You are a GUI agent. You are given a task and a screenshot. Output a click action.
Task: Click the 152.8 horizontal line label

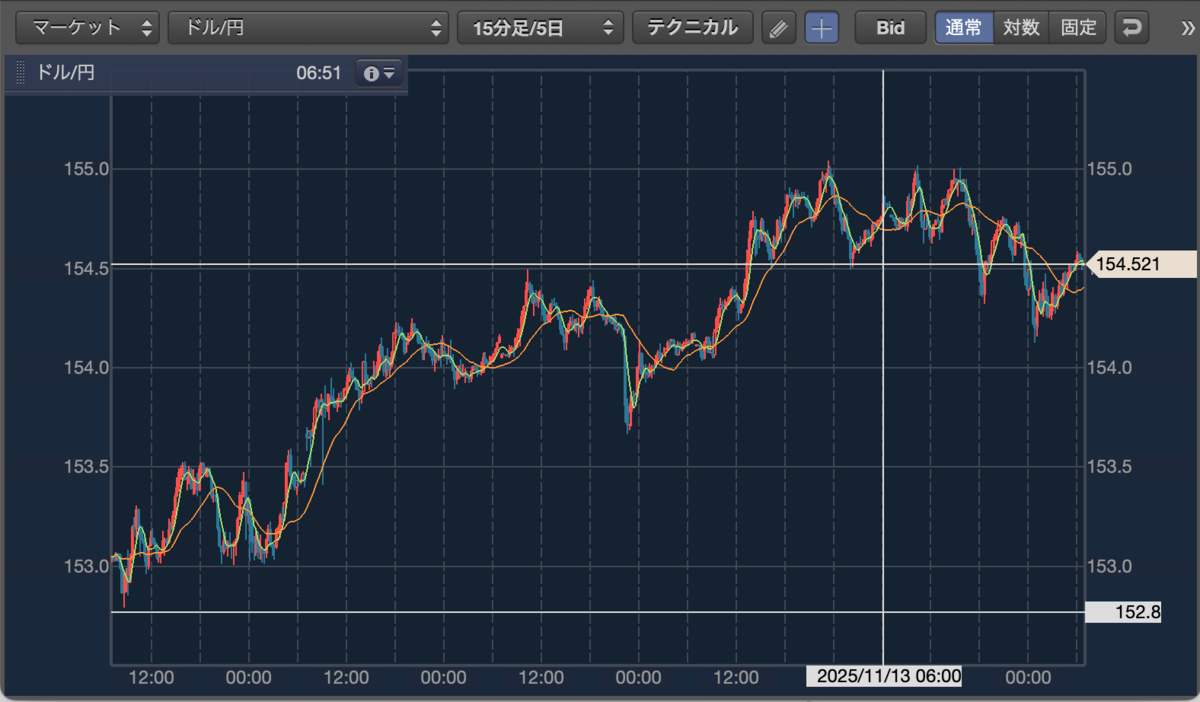[x=1124, y=612]
